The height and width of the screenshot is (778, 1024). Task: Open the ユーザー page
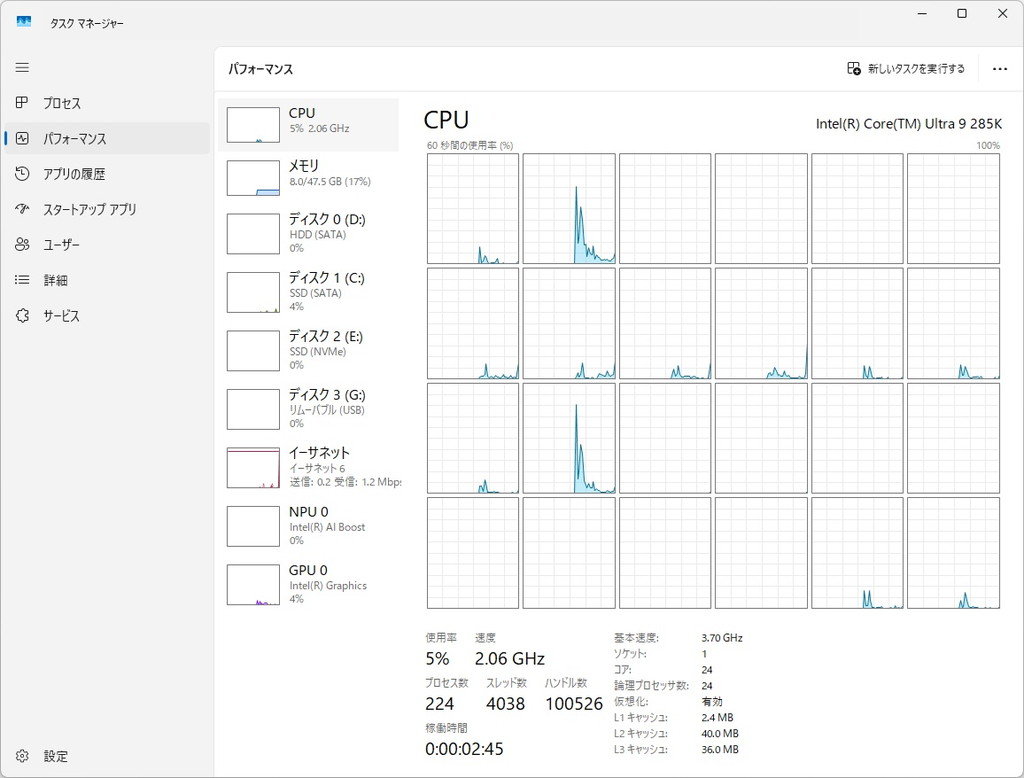(x=61, y=244)
